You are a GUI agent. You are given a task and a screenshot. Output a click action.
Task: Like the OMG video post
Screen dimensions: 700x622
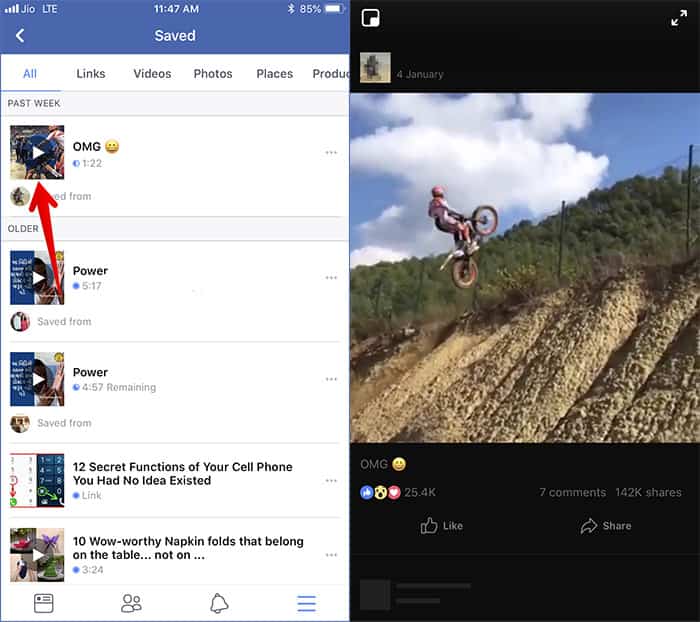441,526
